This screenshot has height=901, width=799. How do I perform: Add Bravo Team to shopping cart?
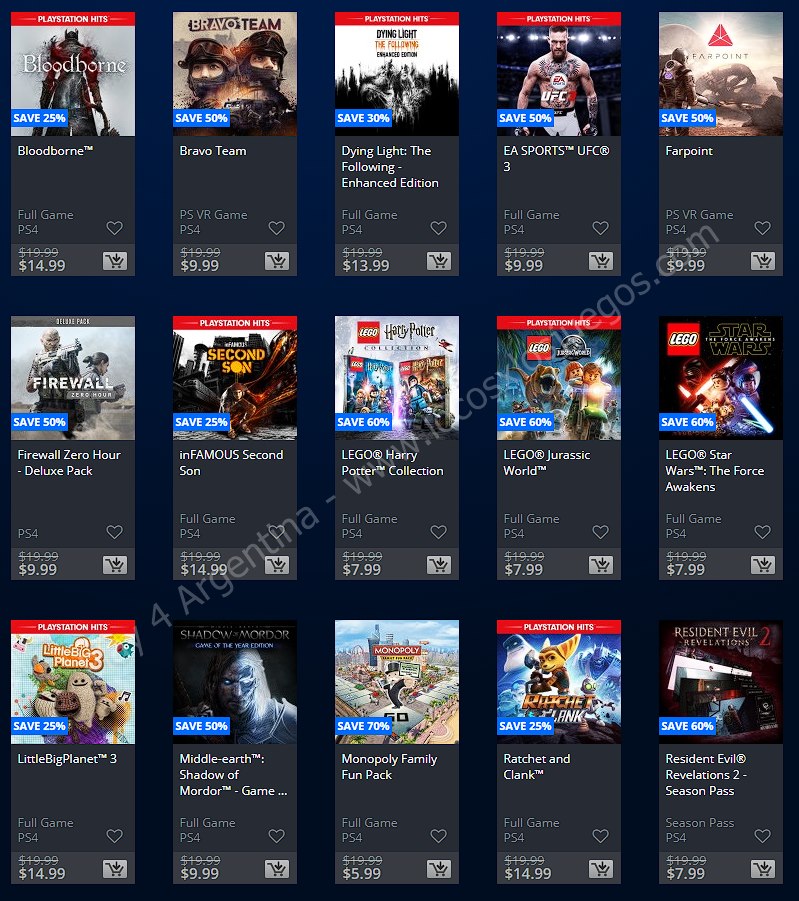click(x=277, y=261)
